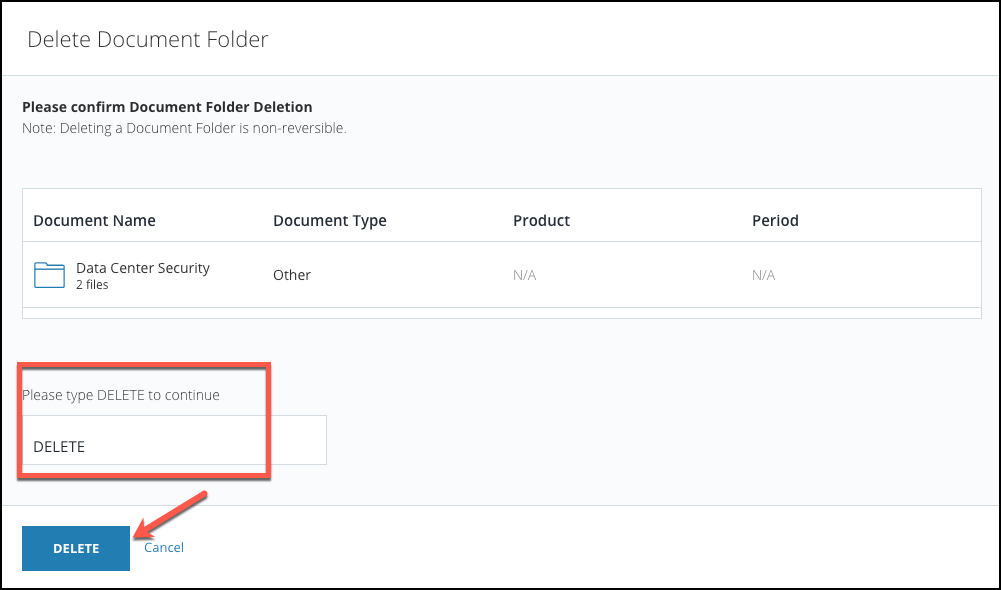Click the 'Delete Document Folder' dialog title
The height and width of the screenshot is (590, 1001).
coord(147,39)
